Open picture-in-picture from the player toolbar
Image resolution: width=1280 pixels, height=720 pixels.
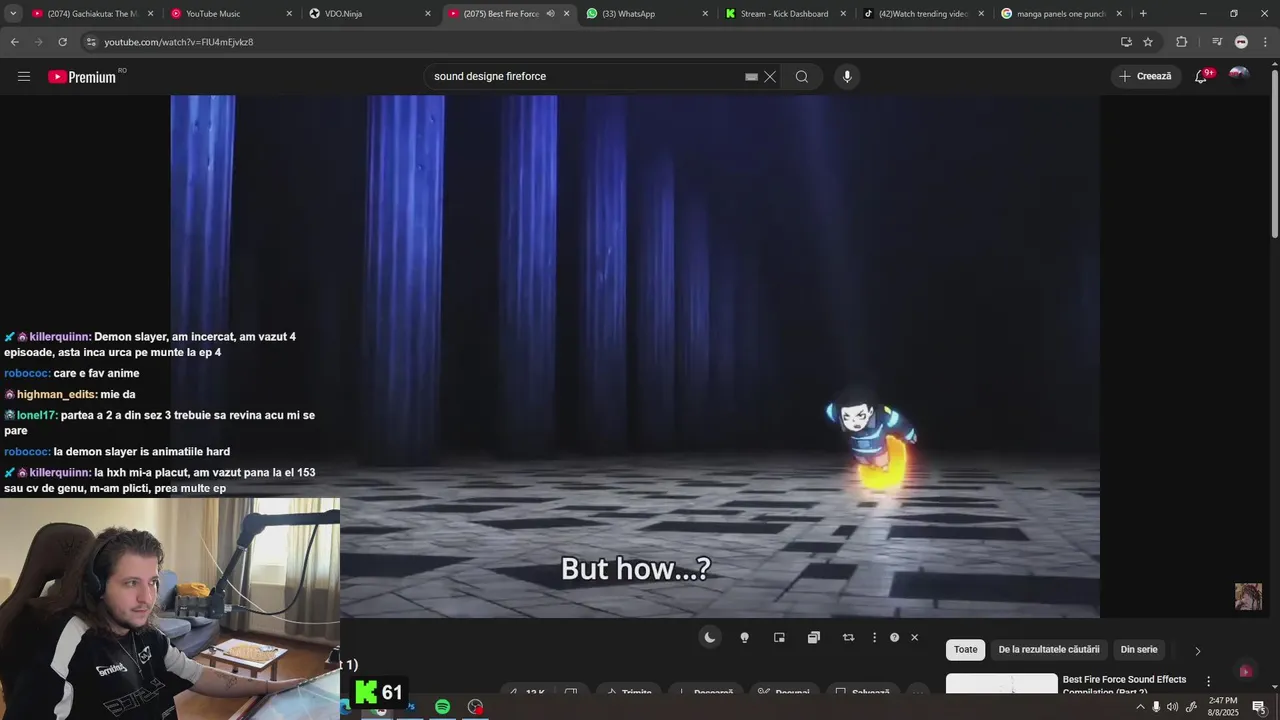779,637
